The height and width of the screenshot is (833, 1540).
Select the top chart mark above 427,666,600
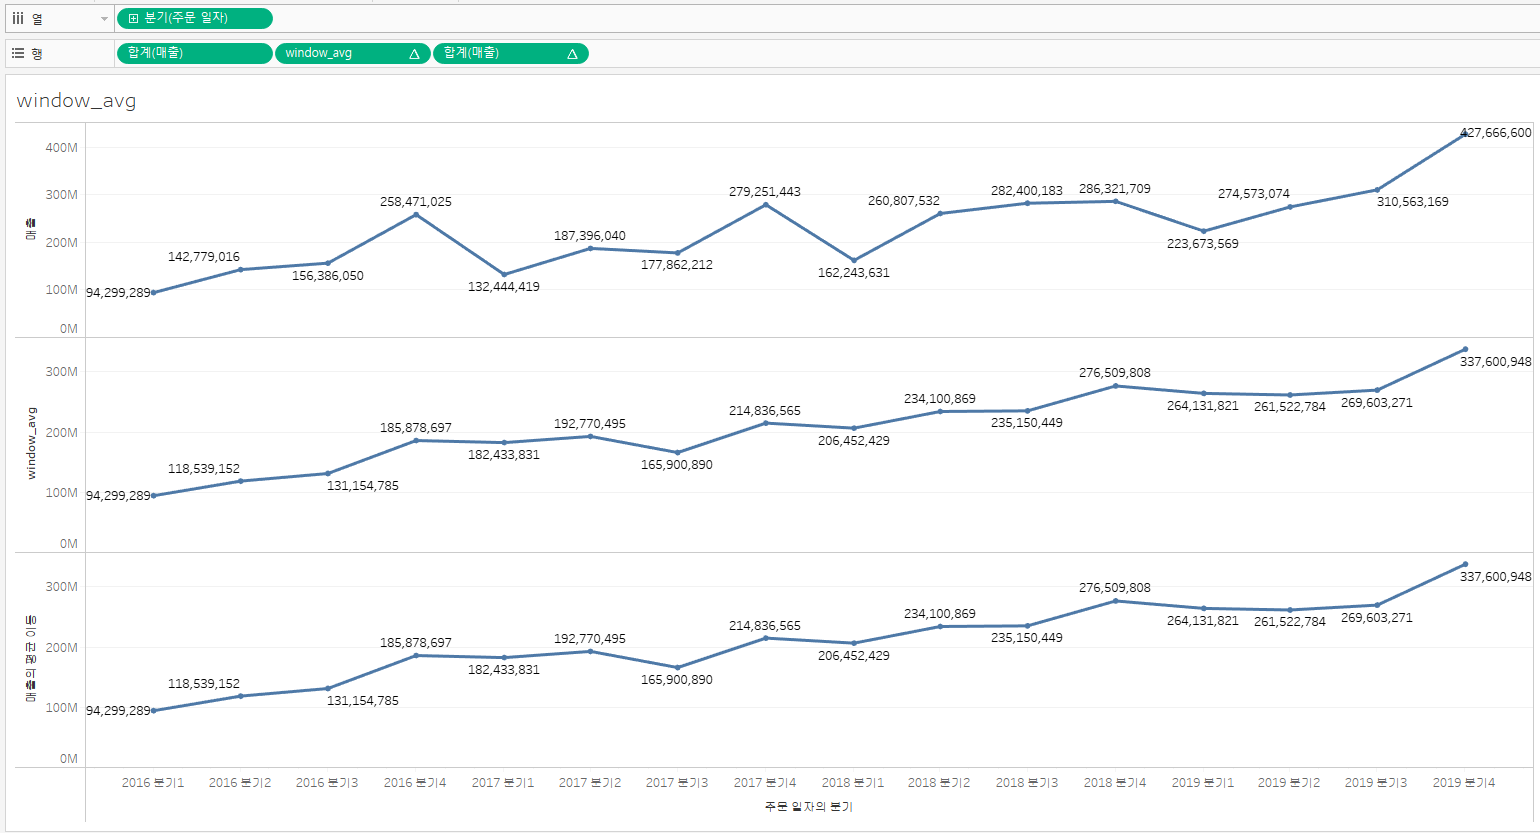click(x=1465, y=134)
